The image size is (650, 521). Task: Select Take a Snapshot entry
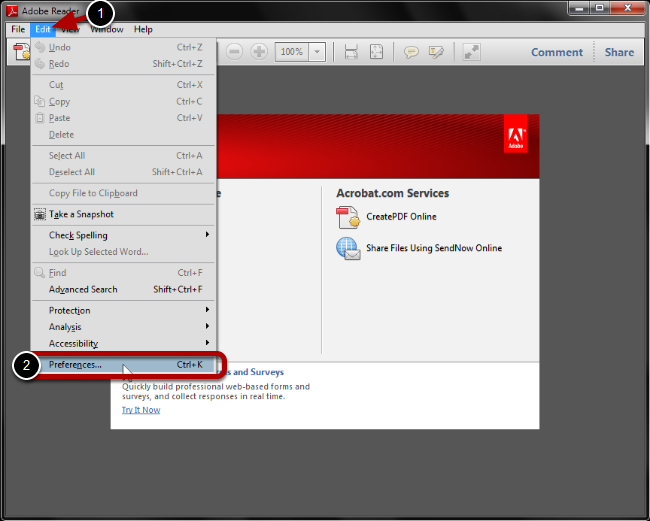tap(124, 214)
